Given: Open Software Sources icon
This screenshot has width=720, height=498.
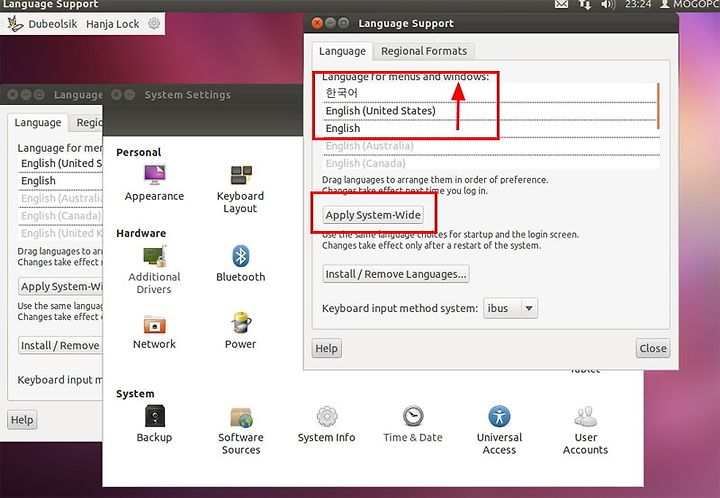Looking at the screenshot, I should tap(241, 417).
